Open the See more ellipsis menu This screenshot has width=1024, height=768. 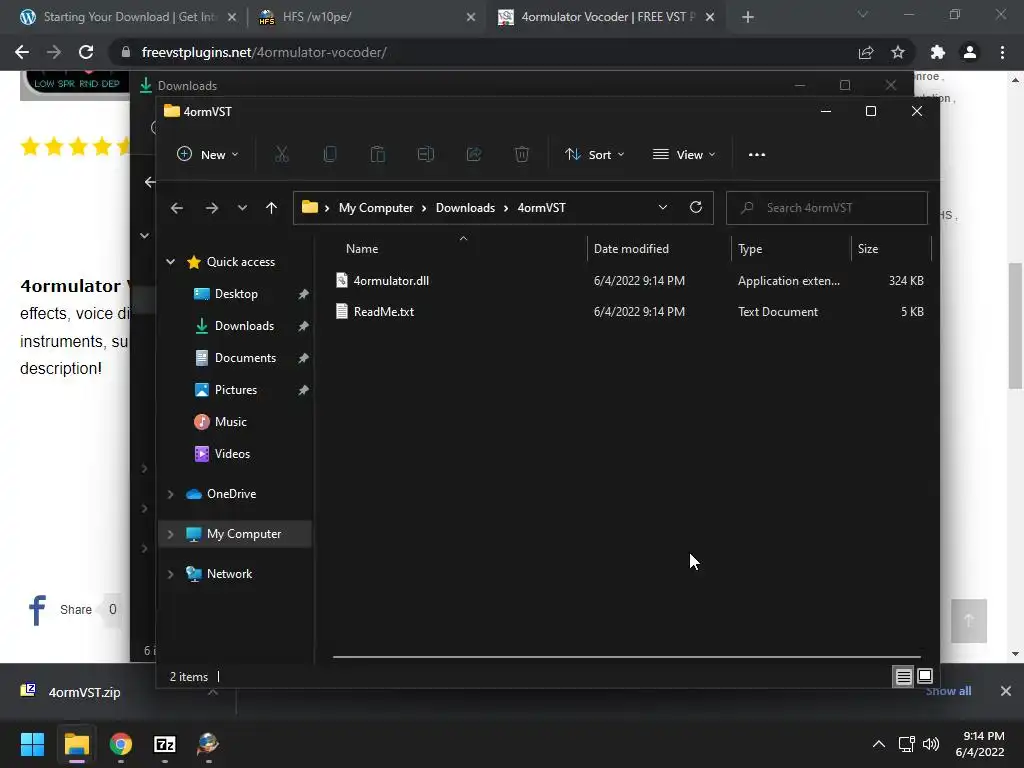757,155
